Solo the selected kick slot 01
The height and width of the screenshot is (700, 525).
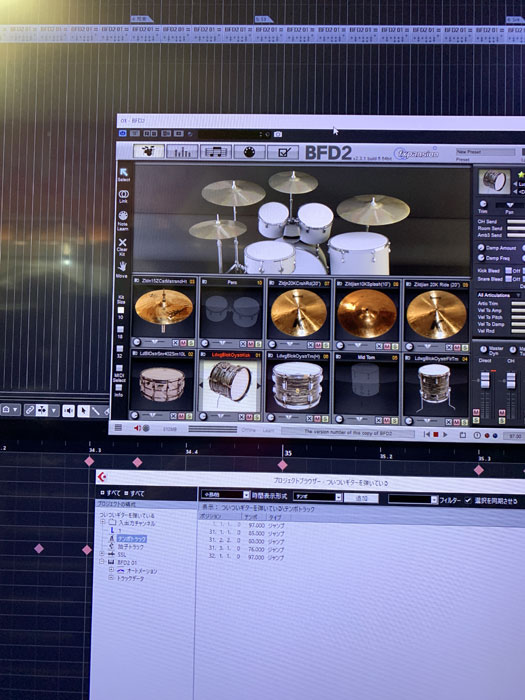coord(256,417)
